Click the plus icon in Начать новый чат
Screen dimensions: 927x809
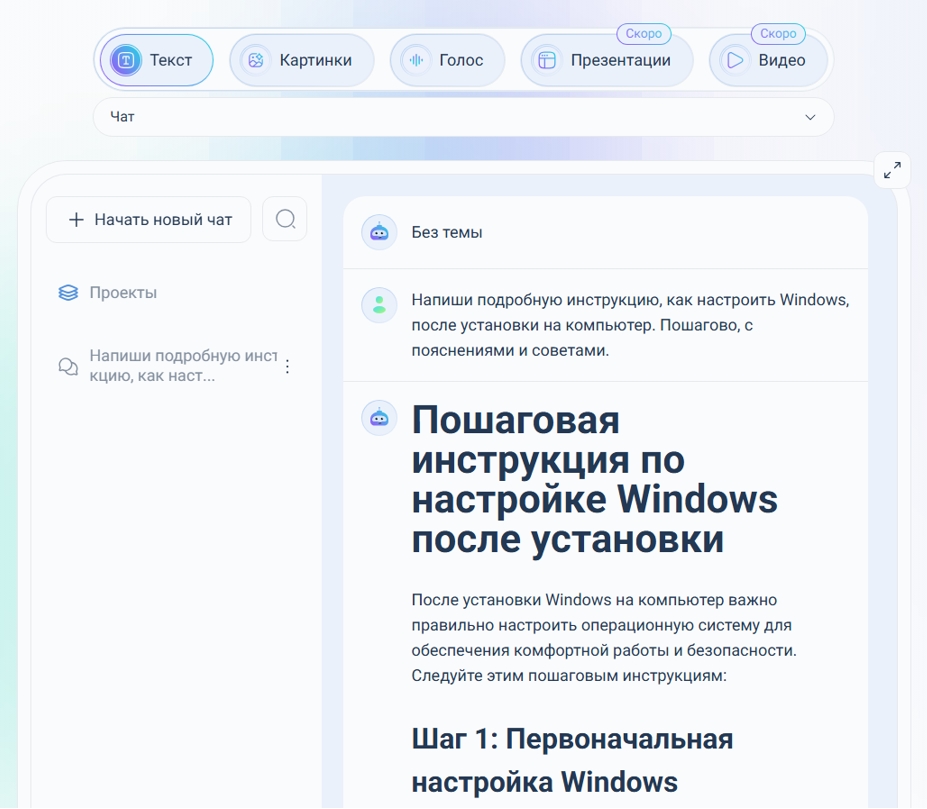pyautogui.click(x=76, y=220)
